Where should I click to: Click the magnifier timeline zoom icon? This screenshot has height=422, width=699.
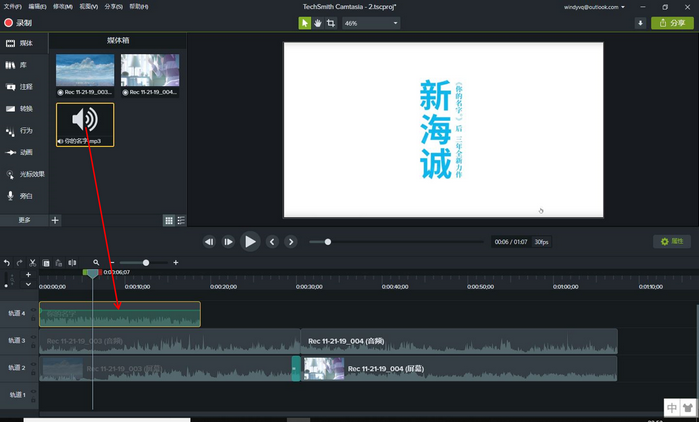(x=96, y=263)
